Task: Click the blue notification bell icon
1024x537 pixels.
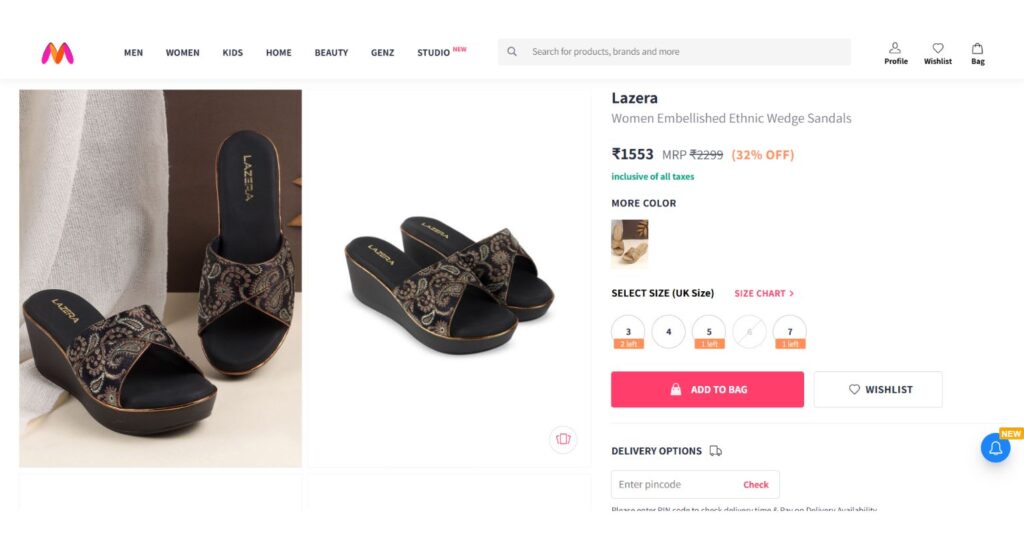Action: (x=995, y=448)
